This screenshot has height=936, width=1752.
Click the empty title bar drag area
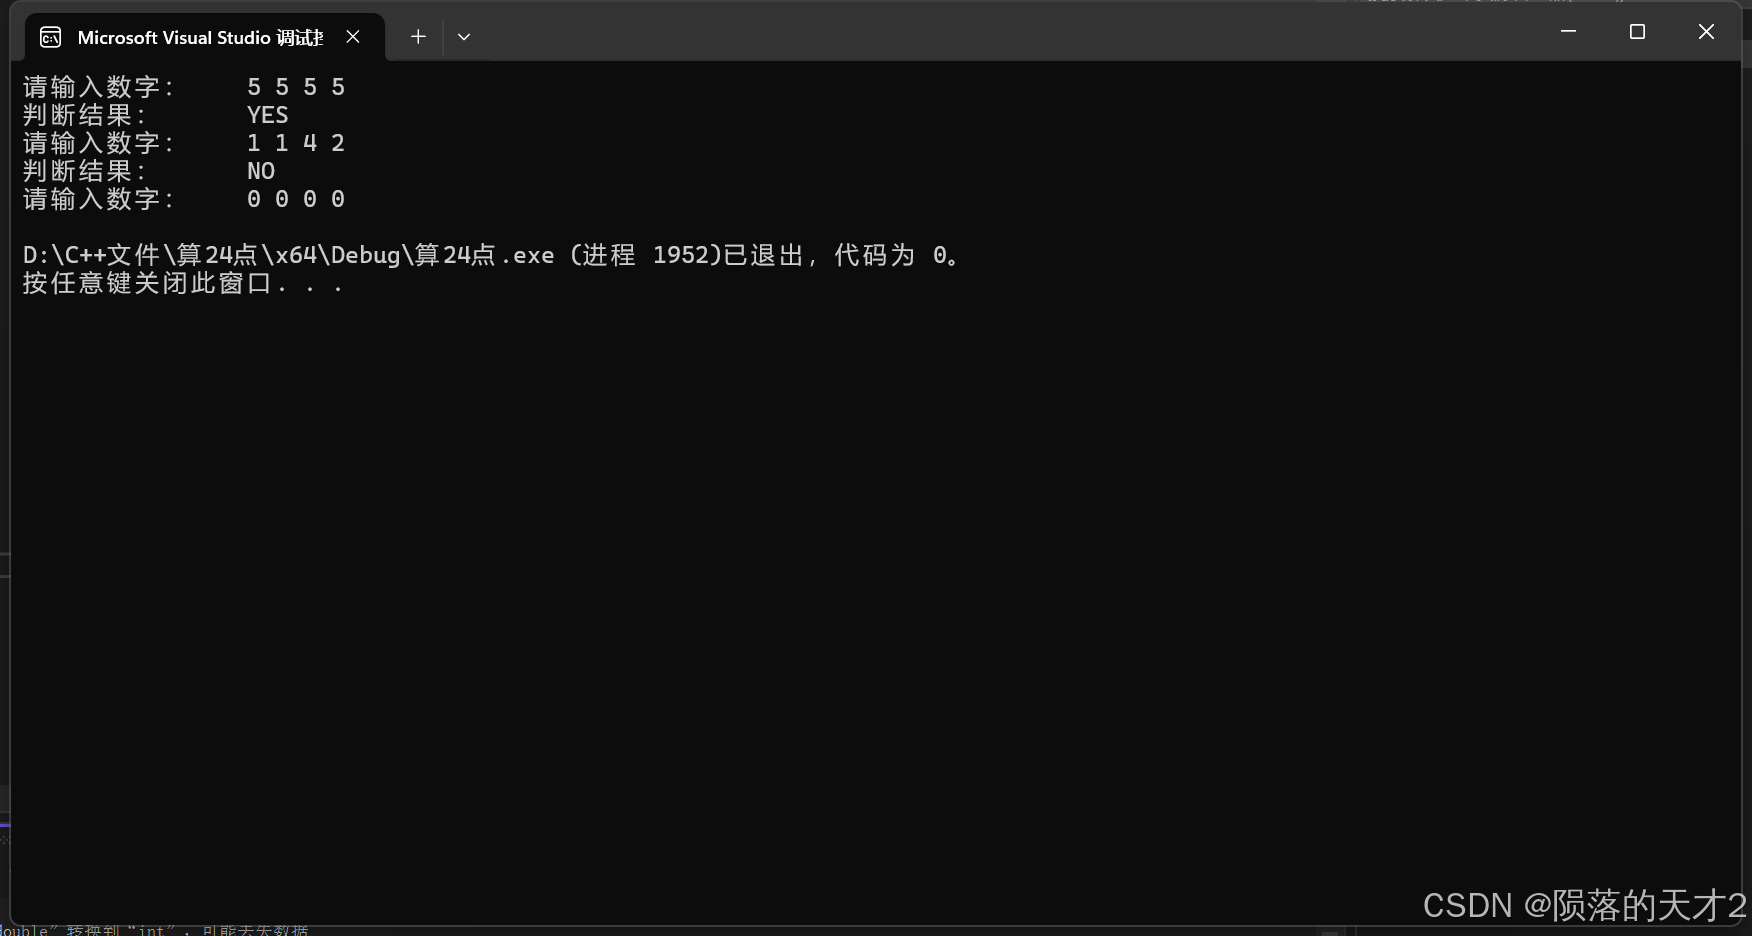[1000, 32]
